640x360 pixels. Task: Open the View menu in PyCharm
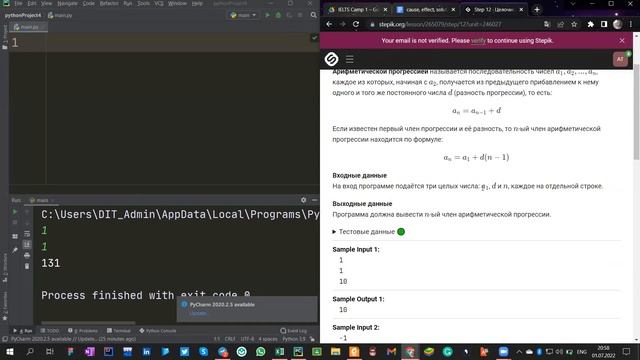click(x=46, y=3)
